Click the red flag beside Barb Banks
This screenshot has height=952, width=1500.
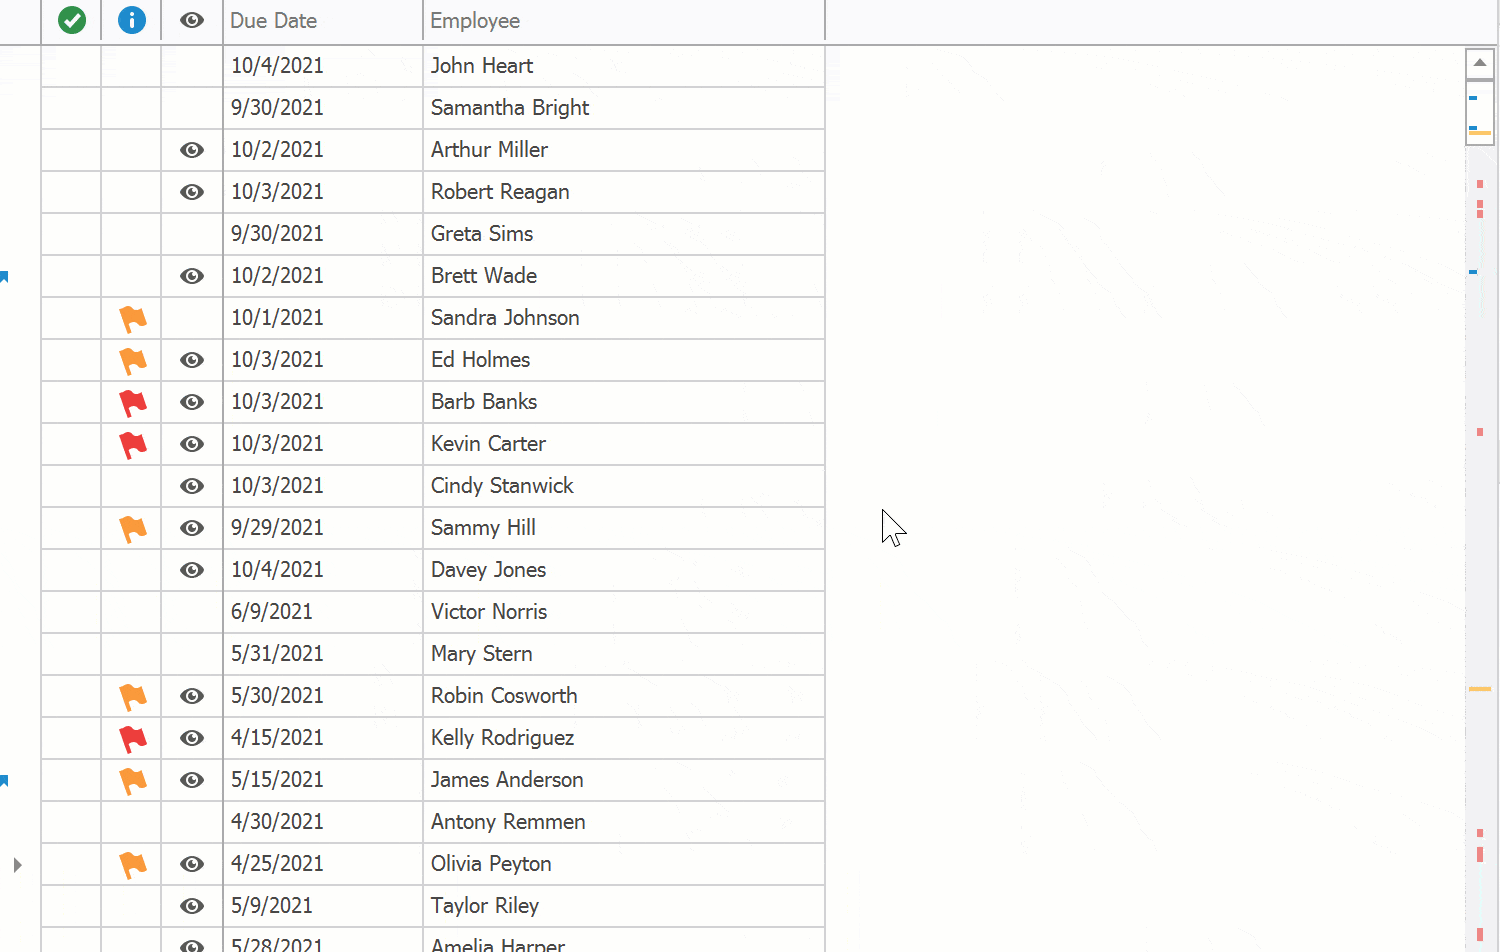click(131, 402)
